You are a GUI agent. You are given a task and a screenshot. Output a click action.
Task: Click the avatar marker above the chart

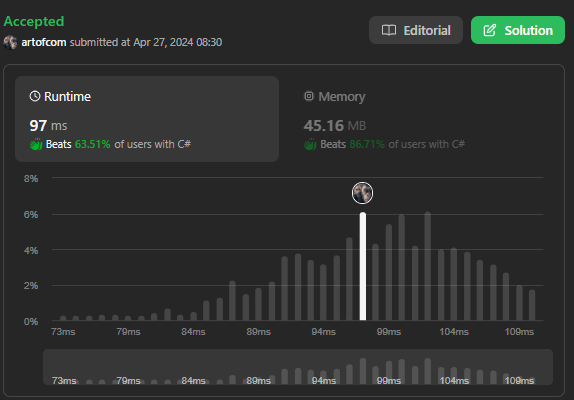[x=362, y=193]
